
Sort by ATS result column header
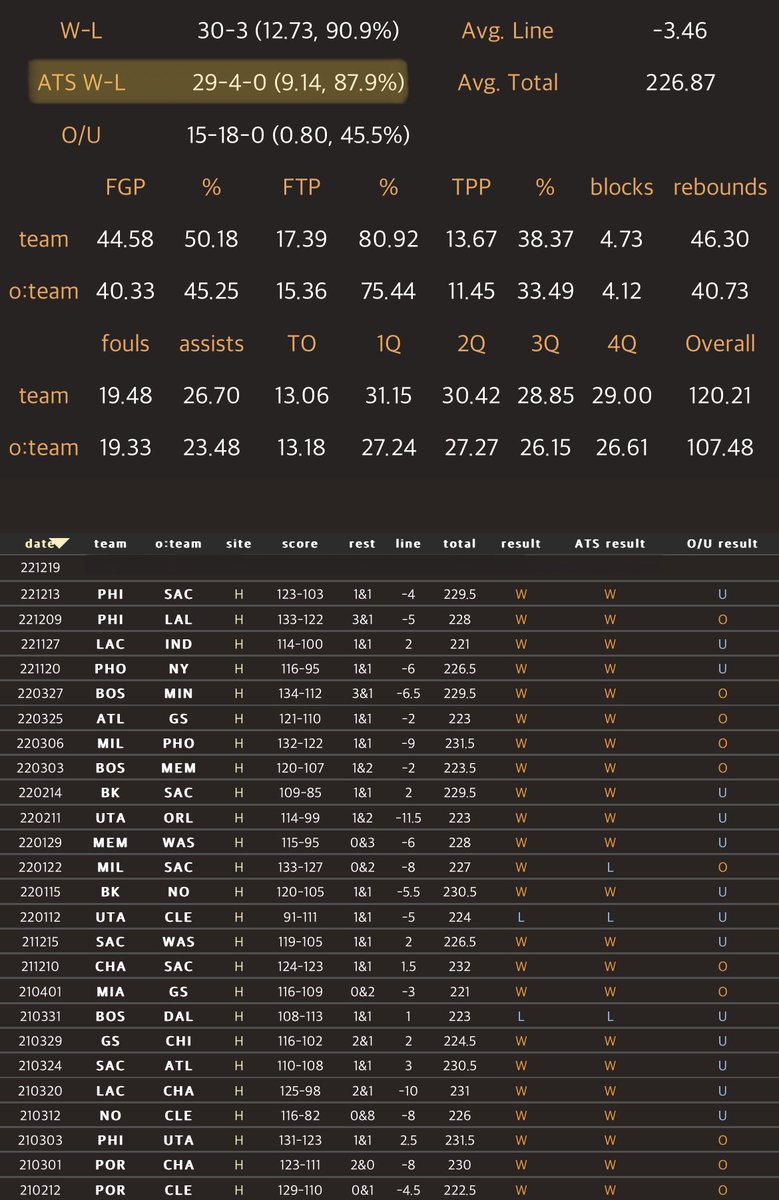click(x=610, y=544)
